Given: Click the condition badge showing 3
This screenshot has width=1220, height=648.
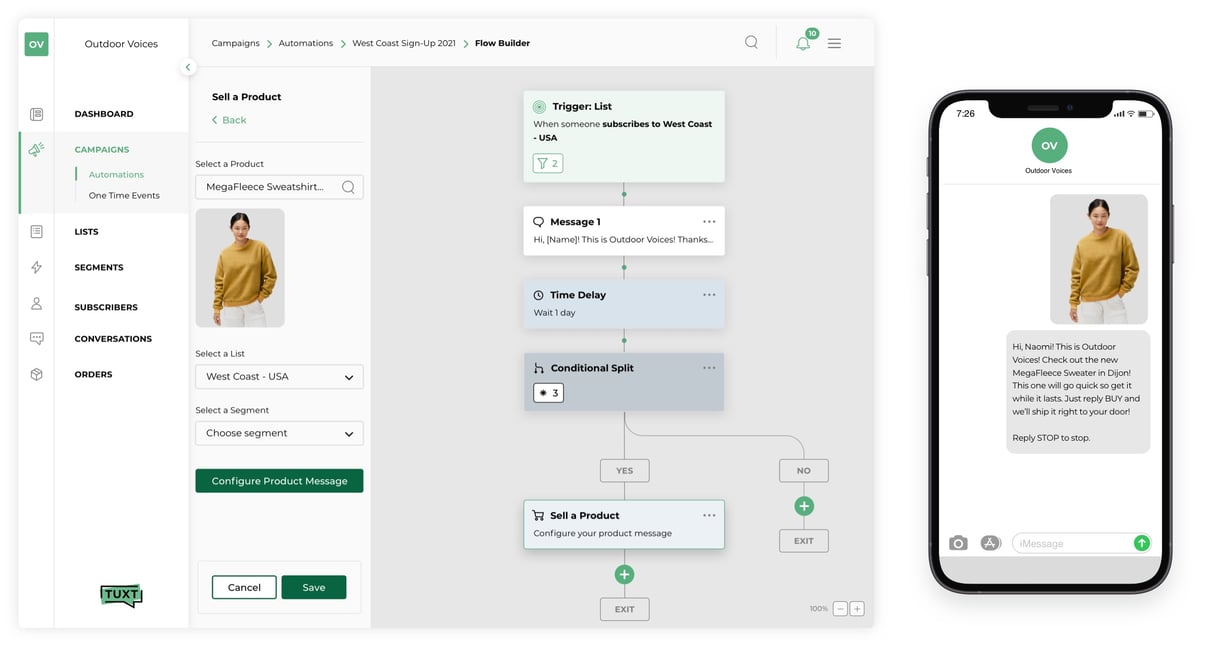Looking at the screenshot, I should (548, 393).
